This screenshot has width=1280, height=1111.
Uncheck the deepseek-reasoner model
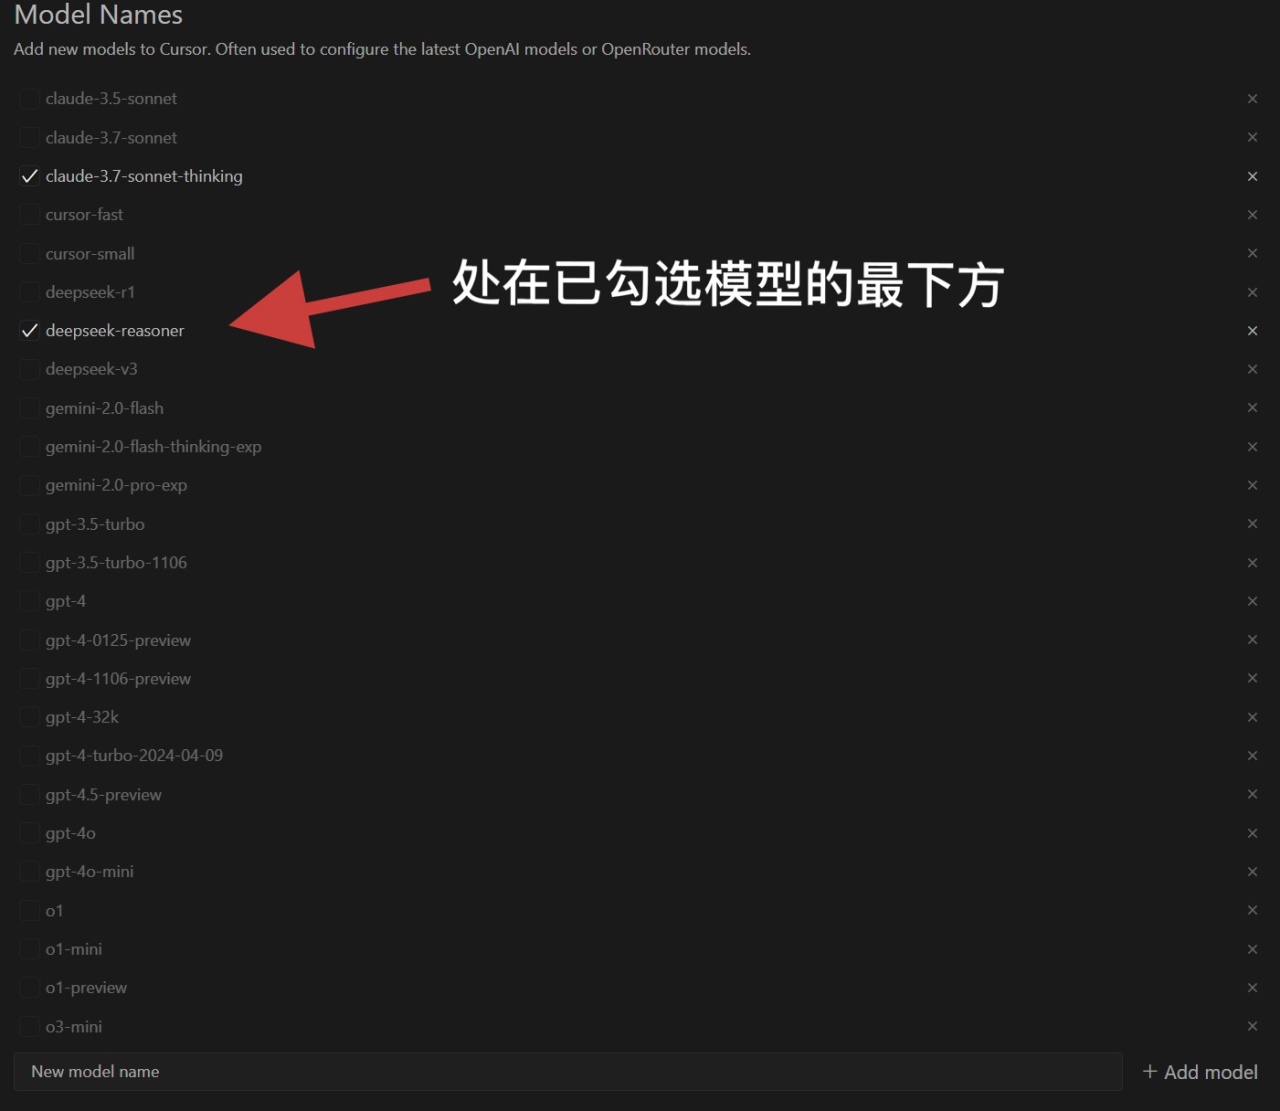click(x=29, y=331)
